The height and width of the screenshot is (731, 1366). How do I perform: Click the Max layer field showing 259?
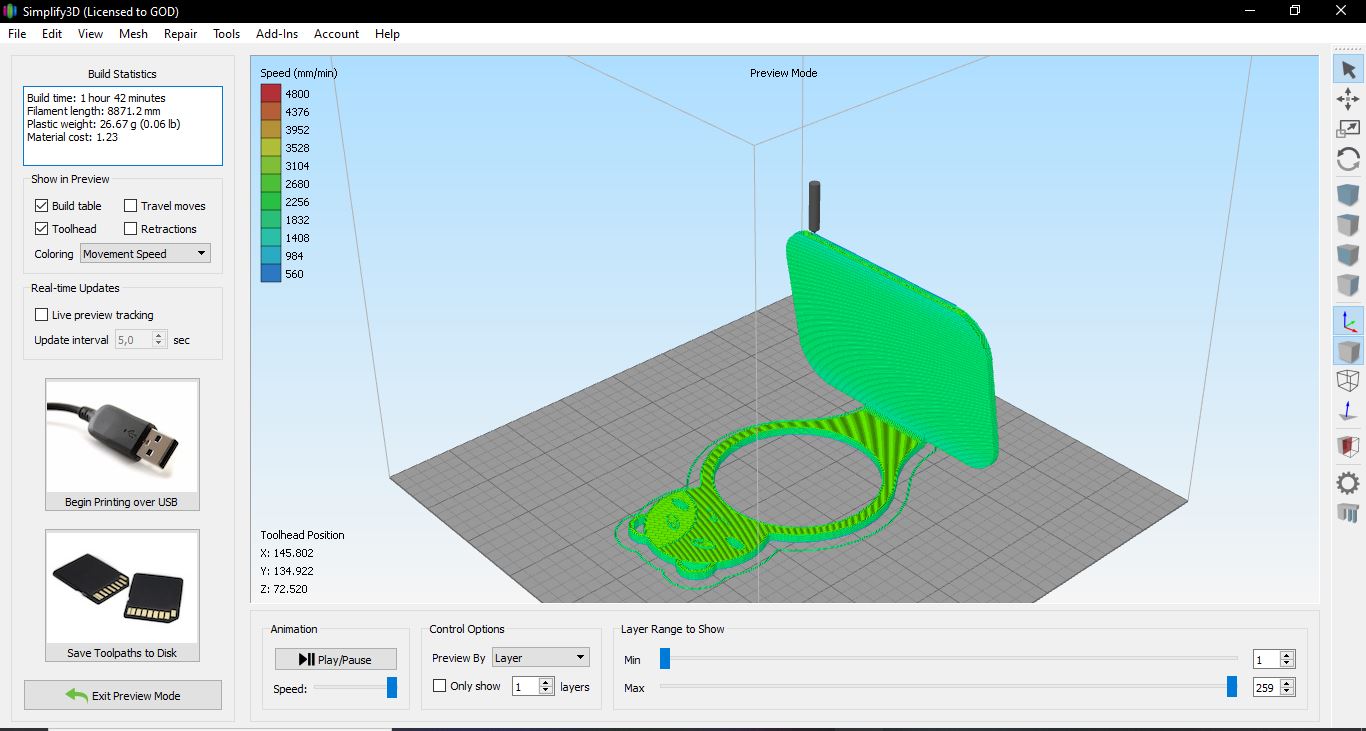coord(1266,687)
